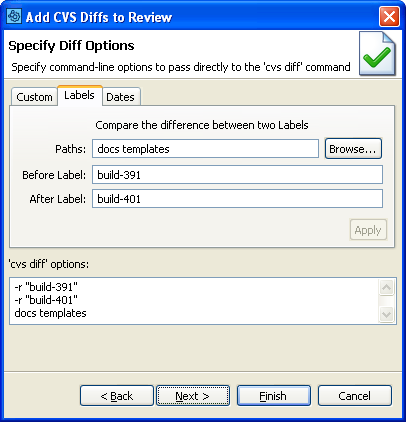The image size is (406, 422).
Task: Click inside the 'cvs diff' options text area
Action: tap(203, 301)
